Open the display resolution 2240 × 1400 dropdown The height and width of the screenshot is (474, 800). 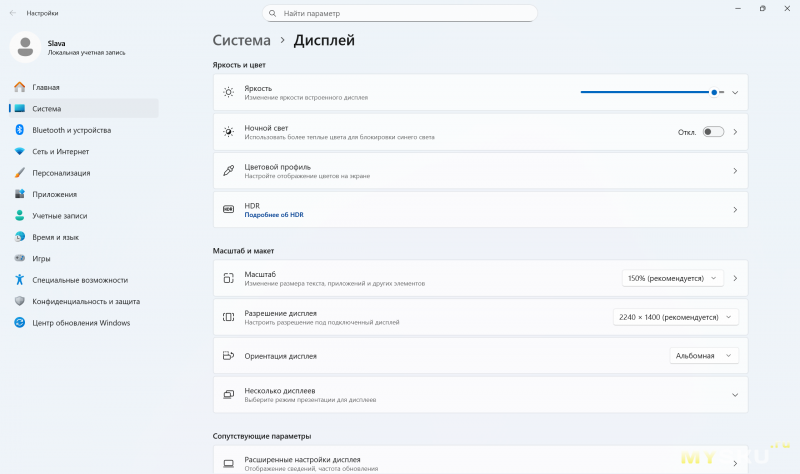click(x=675, y=317)
